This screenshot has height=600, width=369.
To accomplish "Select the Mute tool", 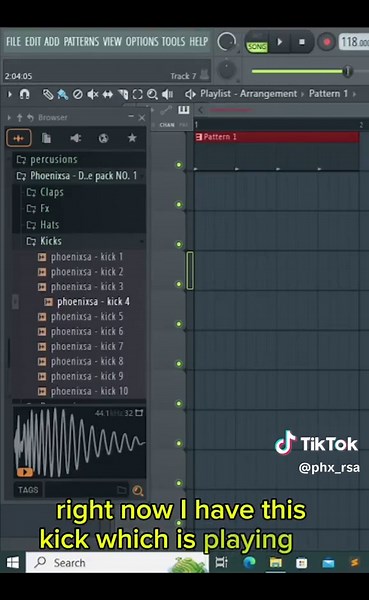I will tap(93, 94).
